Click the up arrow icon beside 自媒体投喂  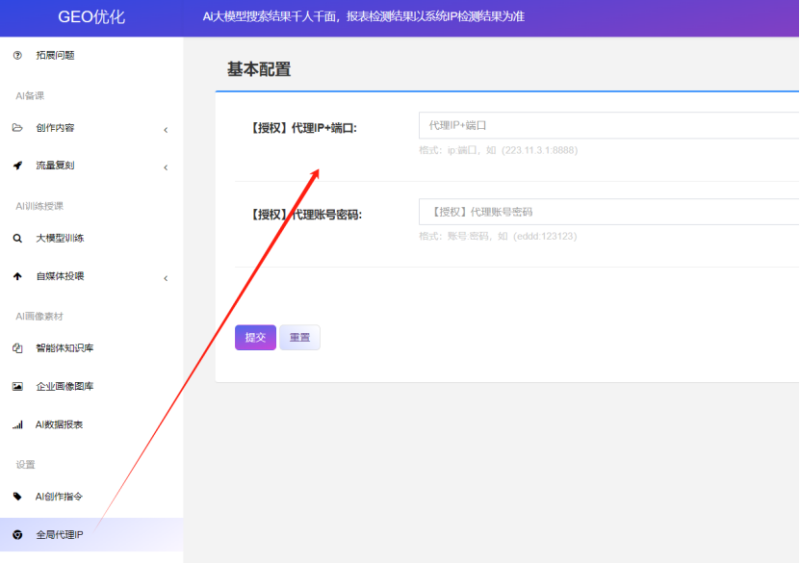[17, 276]
